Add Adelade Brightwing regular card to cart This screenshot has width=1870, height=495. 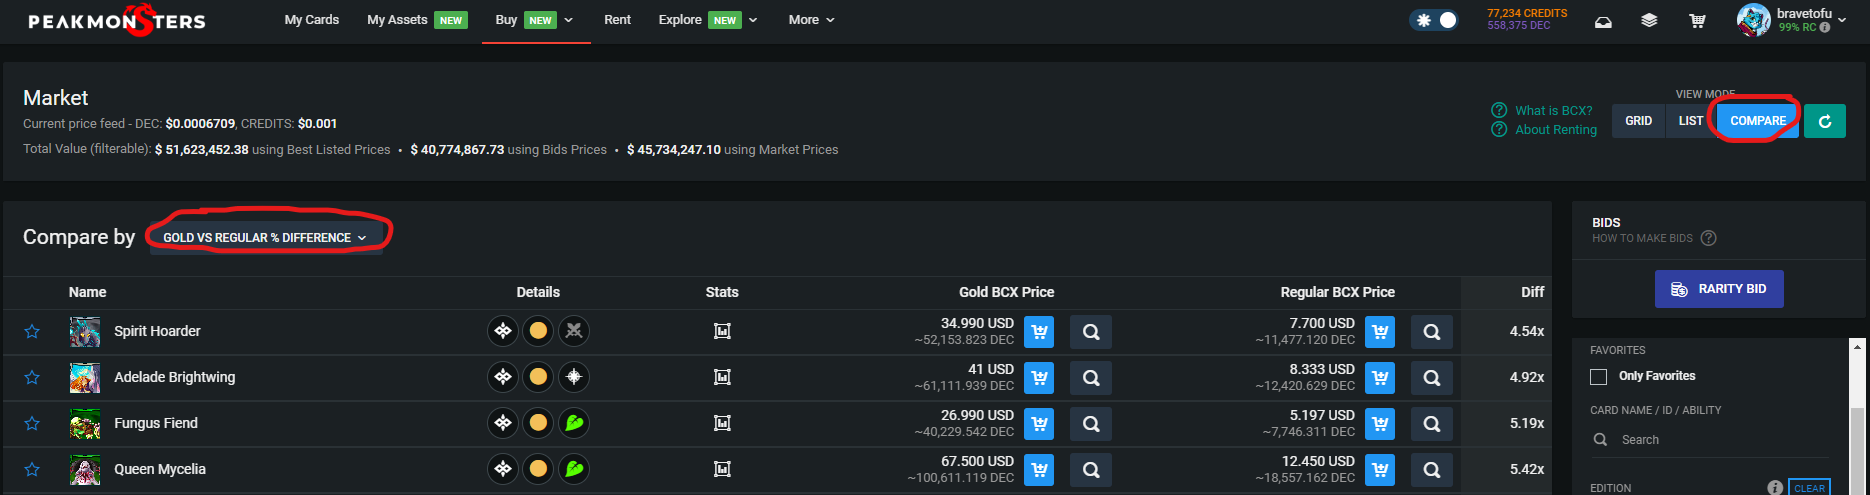click(1380, 378)
